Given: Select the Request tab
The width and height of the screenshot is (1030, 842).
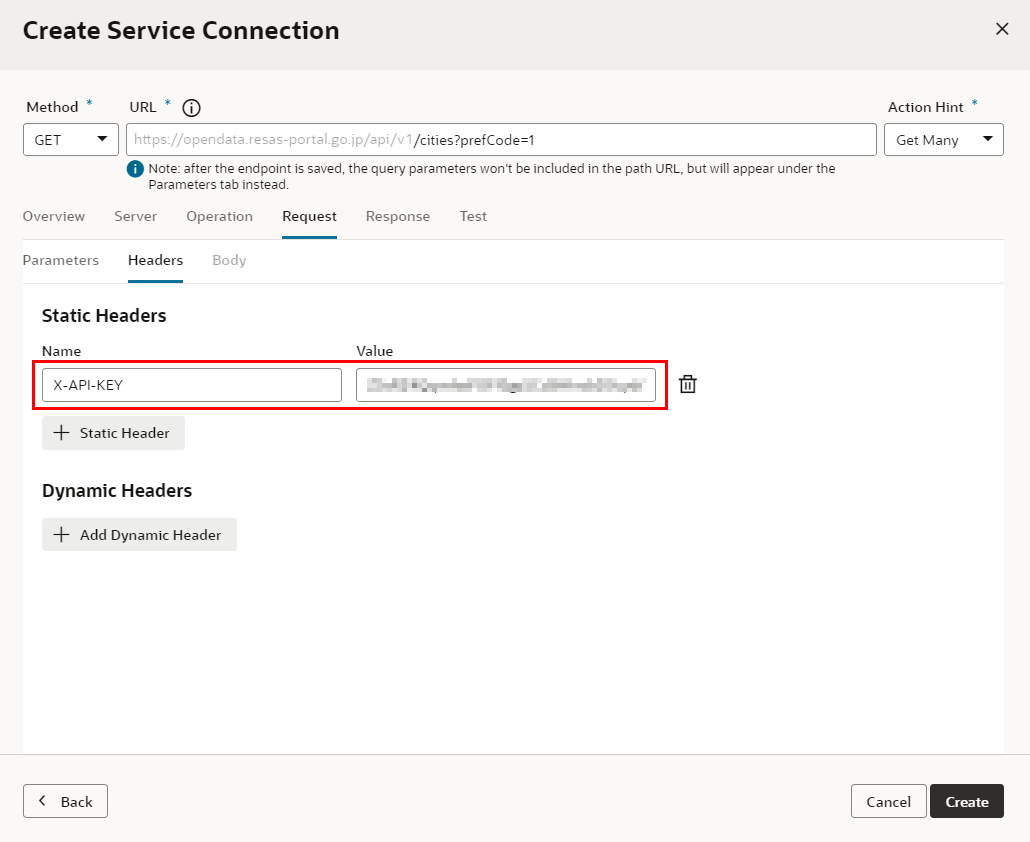Looking at the screenshot, I should click(309, 216).
